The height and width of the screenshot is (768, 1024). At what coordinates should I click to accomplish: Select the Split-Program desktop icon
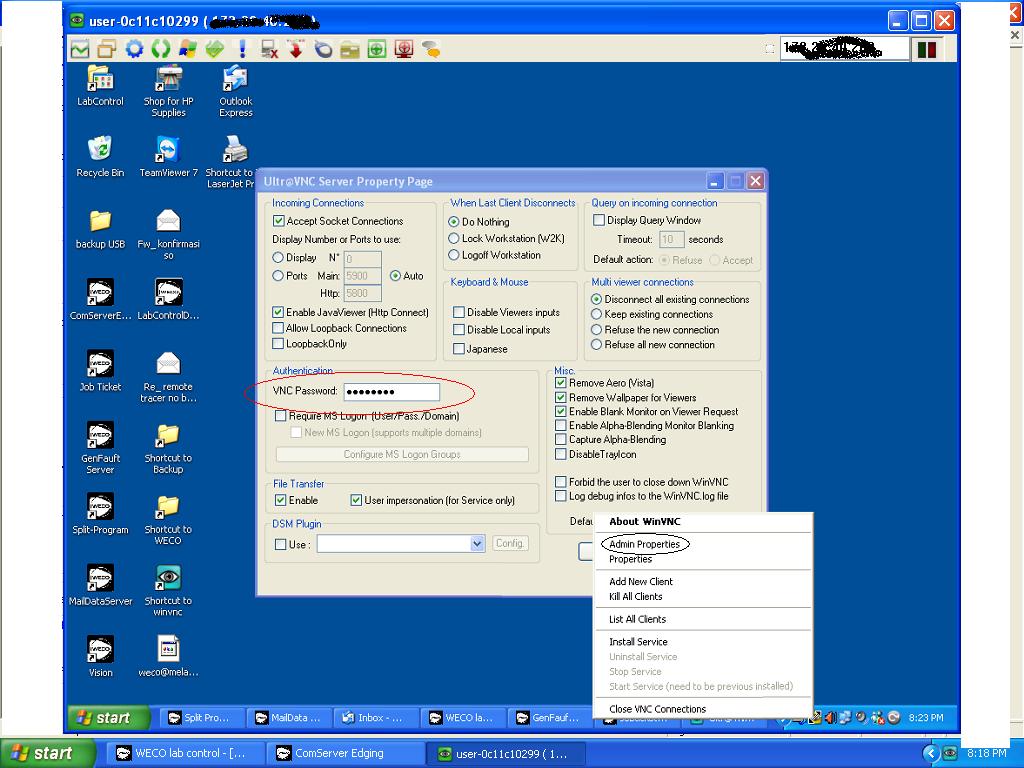coord(100,513)
